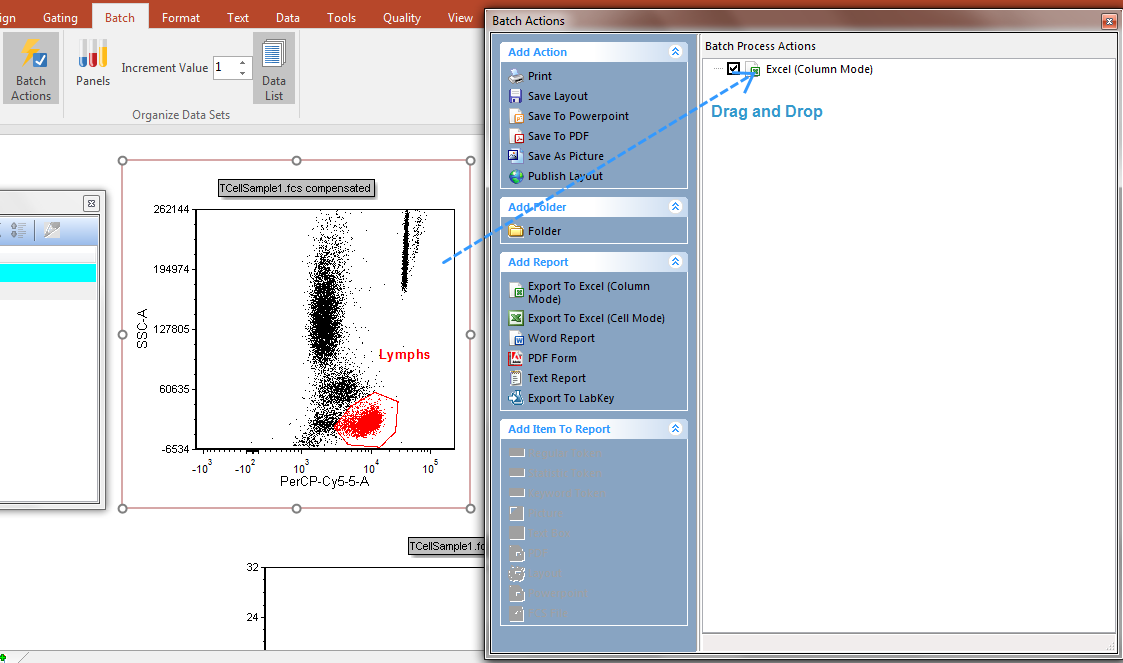Open the Panels tool in ribbon
The height and width of the screenshot is (663, 1123).
(93, 62)
